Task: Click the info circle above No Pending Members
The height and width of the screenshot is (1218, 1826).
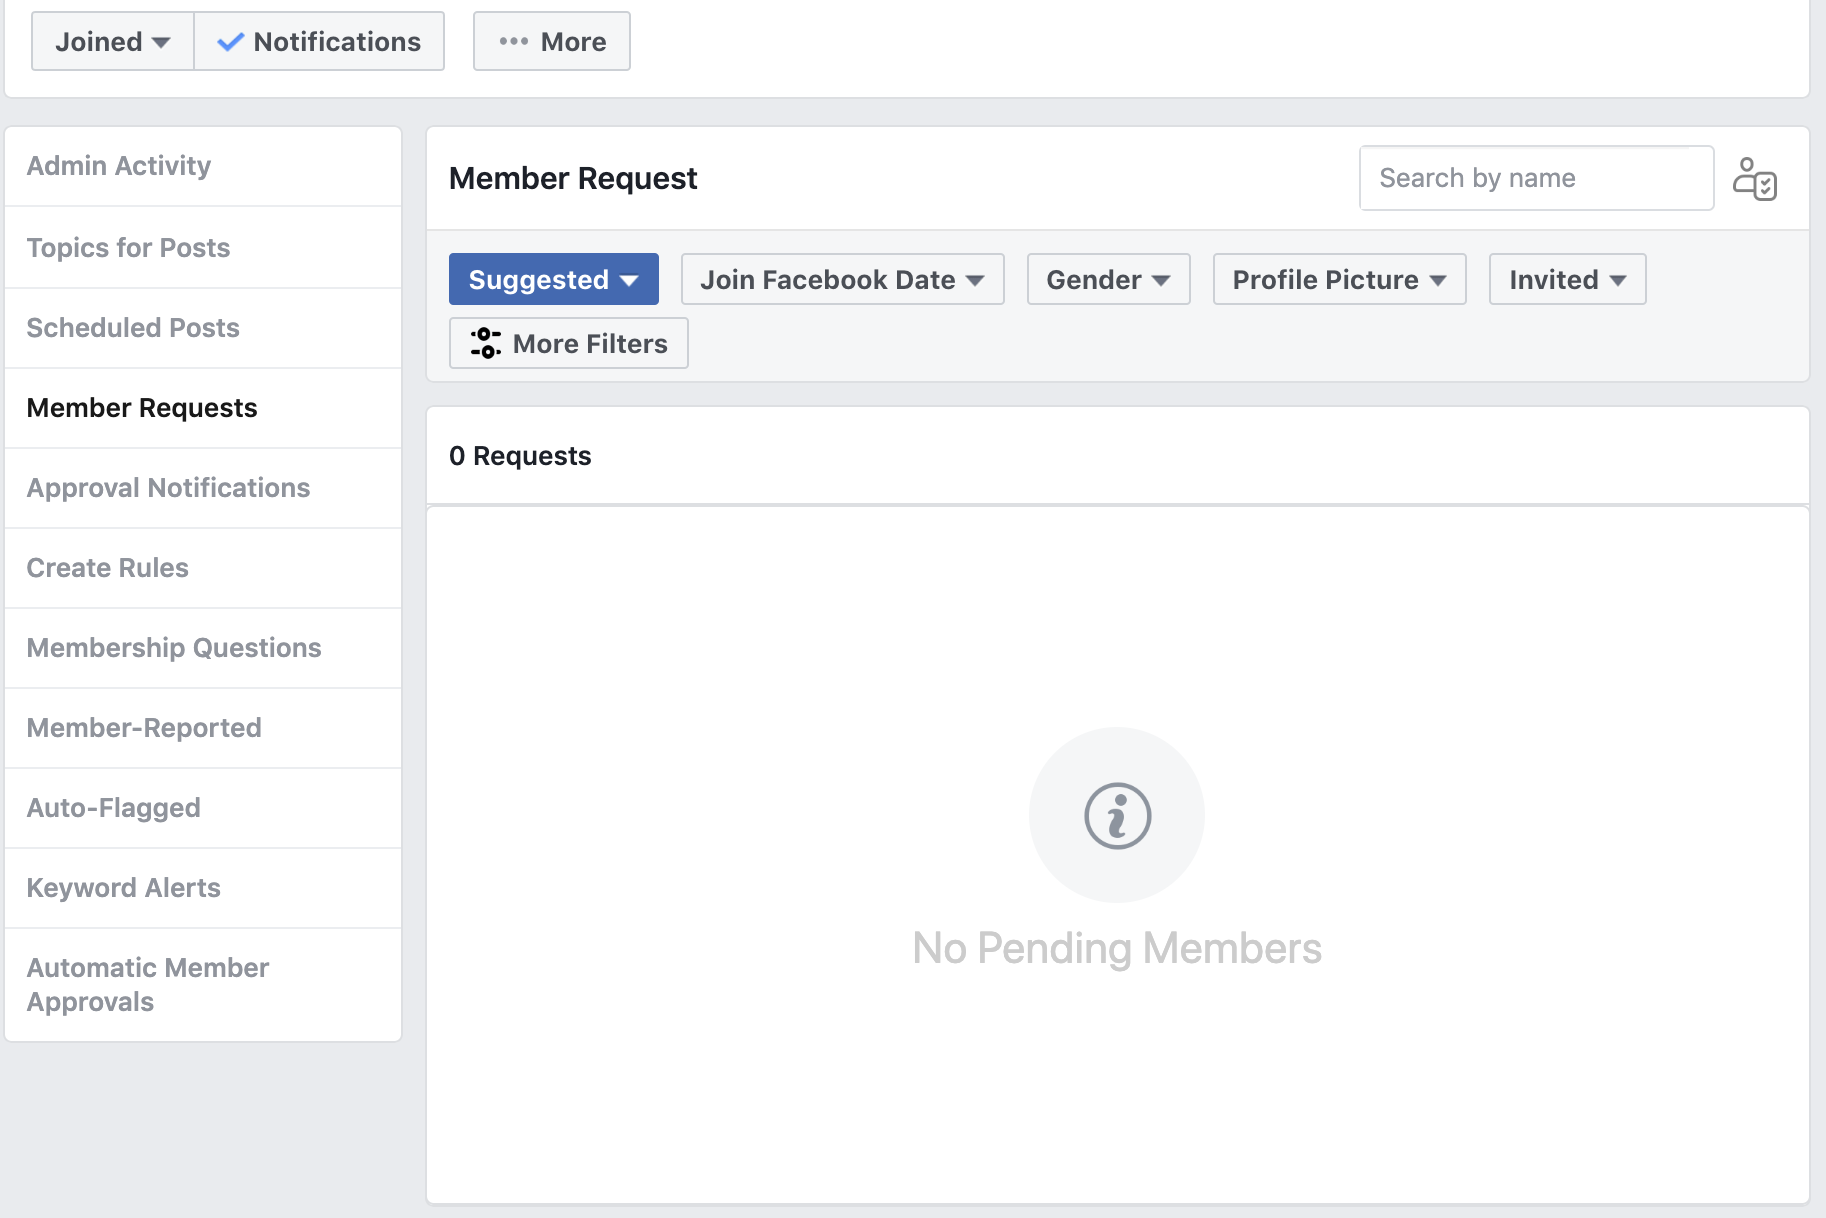Action: point(1116,815)
